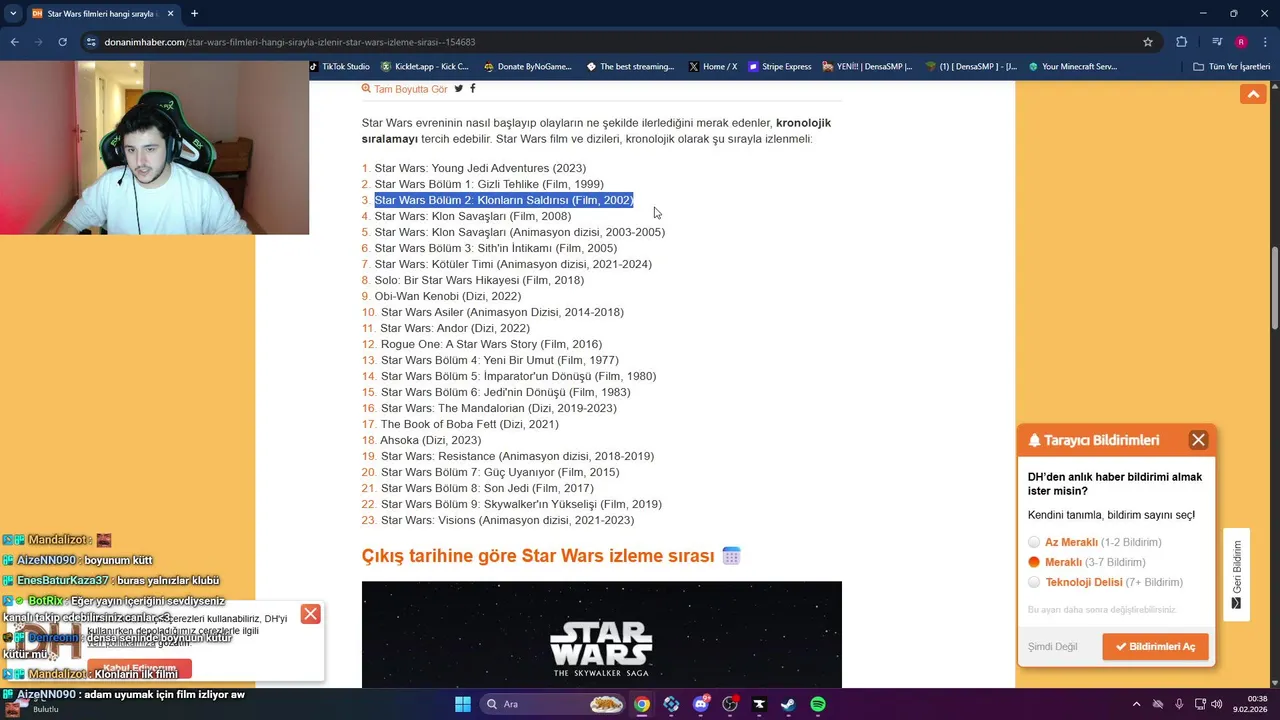Open Steam from the taskbar
The height and width of the screenshot is (720, 1280).
(788, 704)
